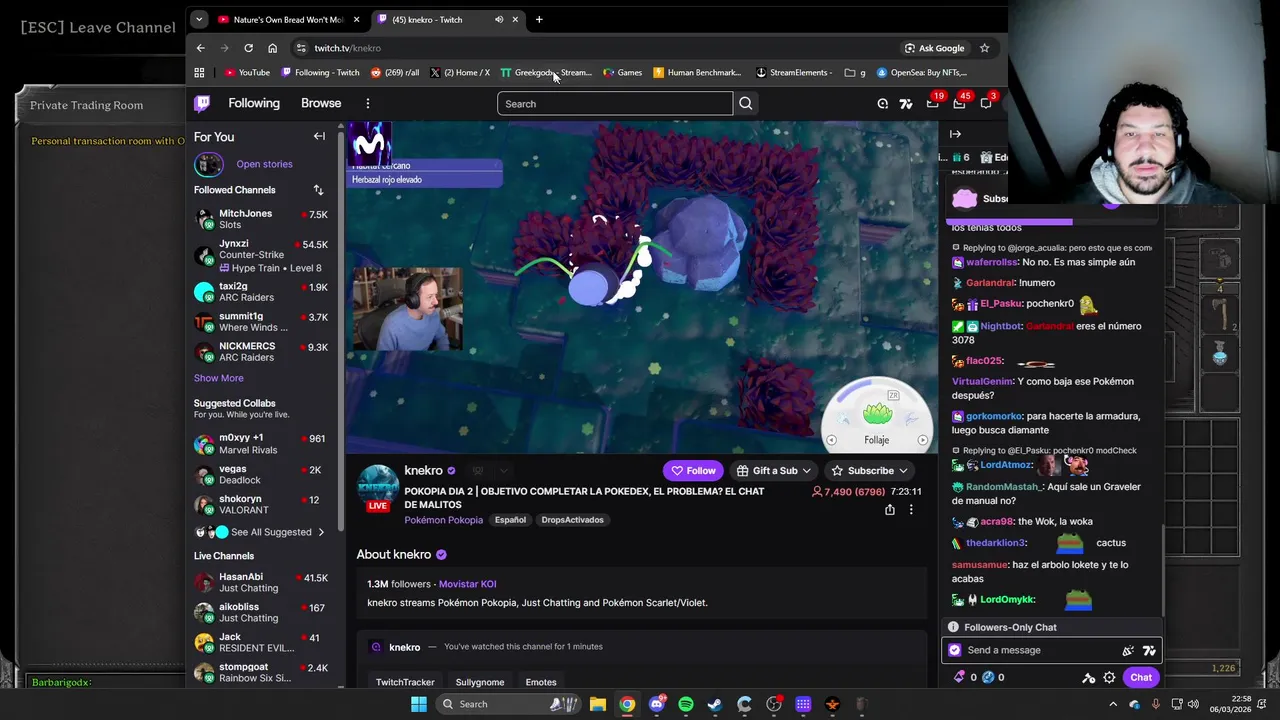
Task: Open the moderation hammer icon near Chat button
Action: 1088,677
